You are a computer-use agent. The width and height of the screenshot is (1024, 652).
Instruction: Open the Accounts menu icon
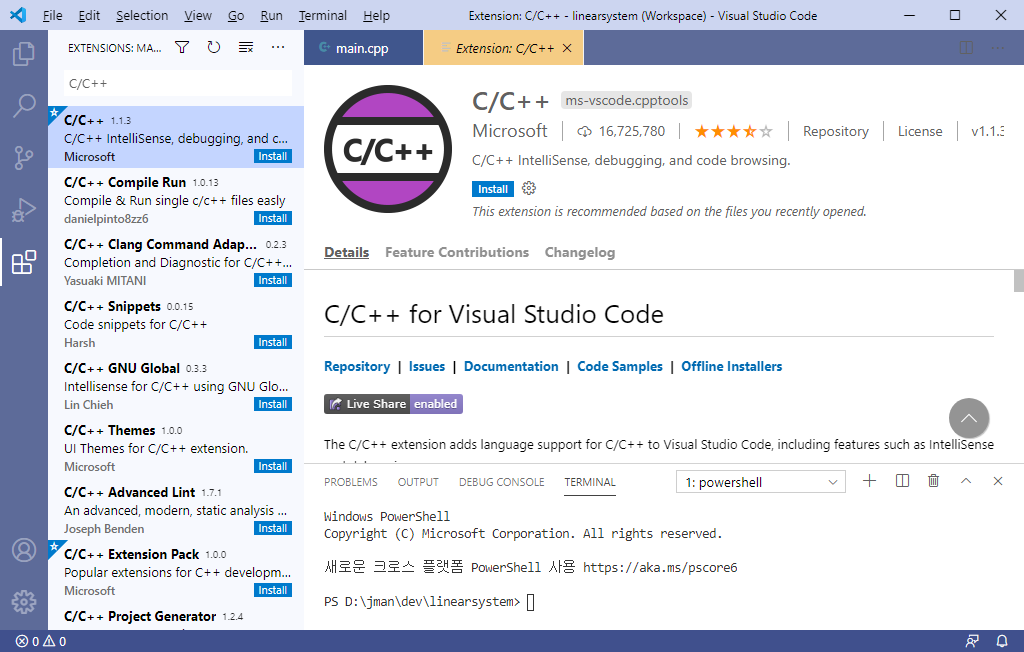click(x=24, y=550)
